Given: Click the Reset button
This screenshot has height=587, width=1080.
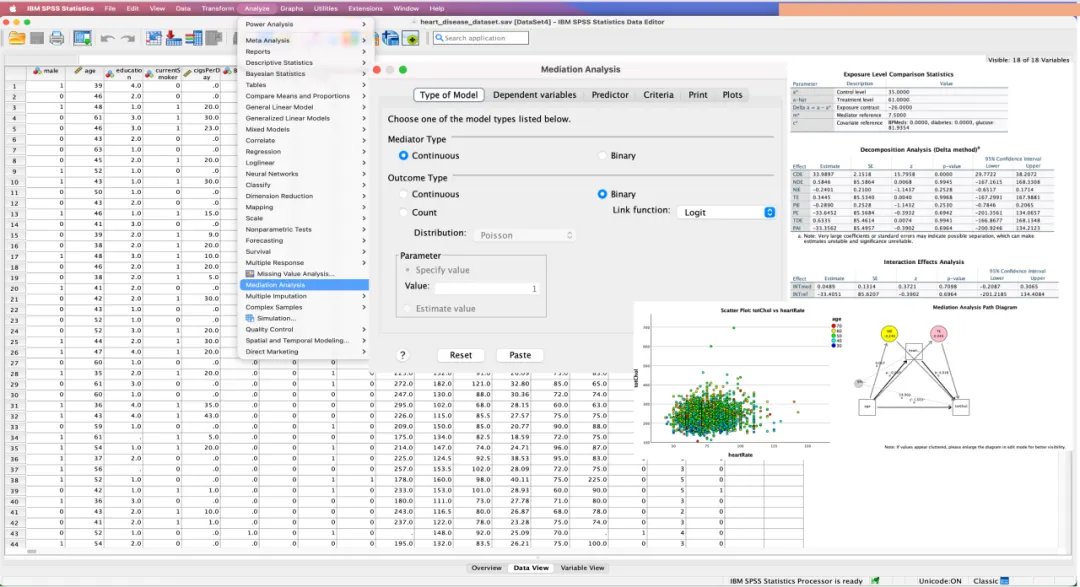Looking at the screenshot, I should (x=461, y=355).
